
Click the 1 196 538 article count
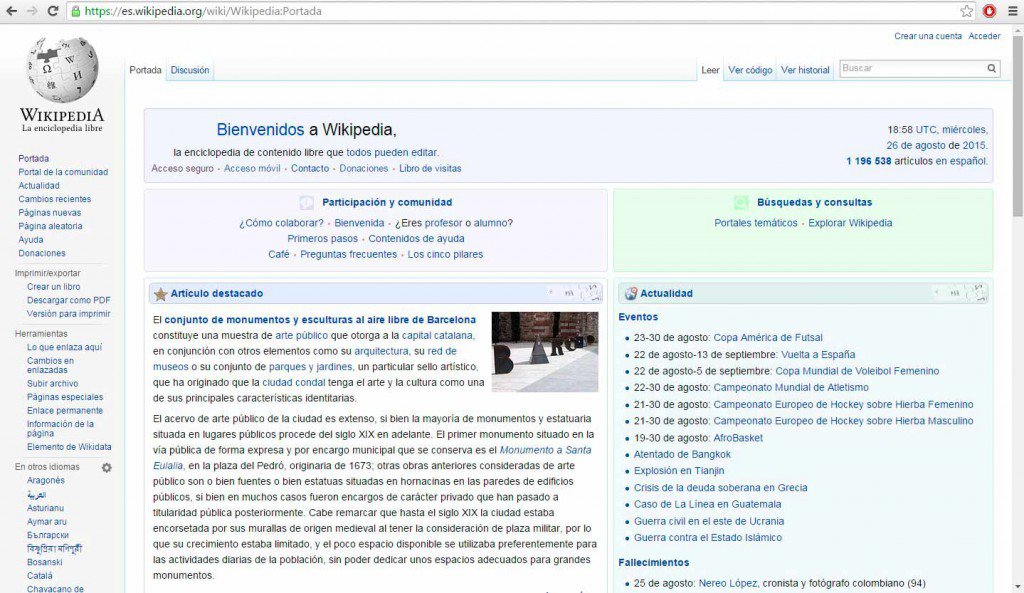coord(869,161)
